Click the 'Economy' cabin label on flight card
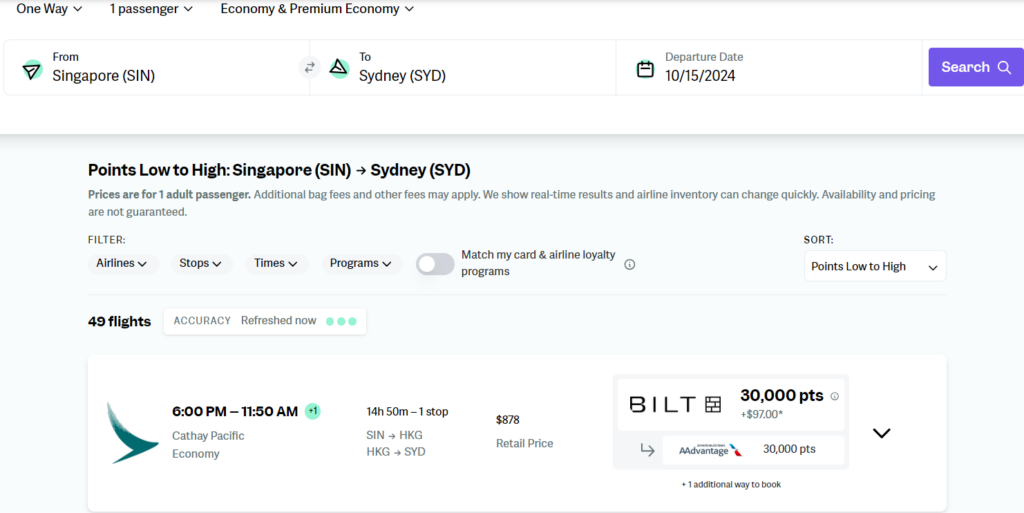The width and height of the screenshot is (1024, 513). coord(196,454)
